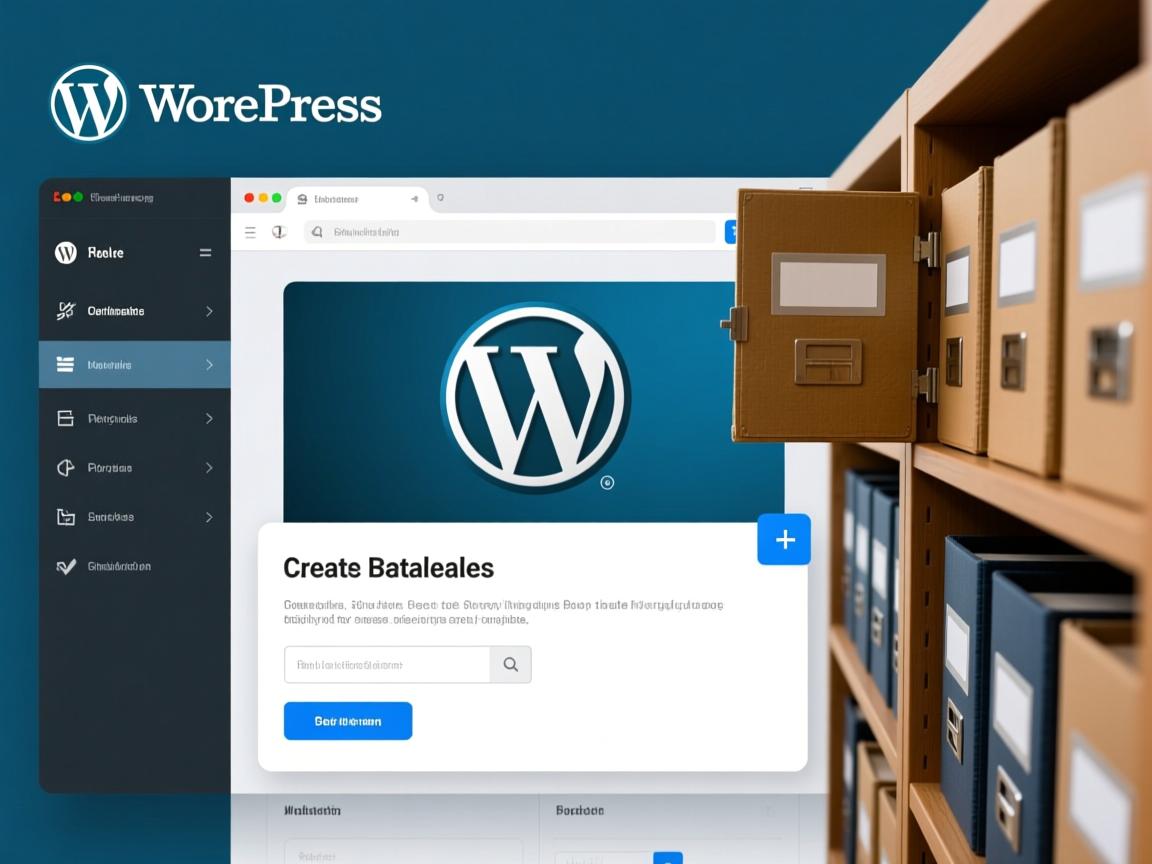Click the yellow dot in the sidebar titlebar

click(x=63, y=197)
